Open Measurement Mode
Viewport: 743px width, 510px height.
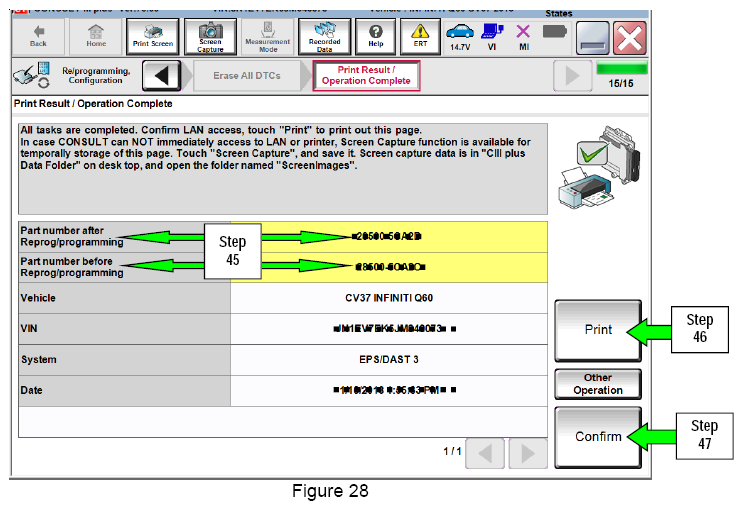268,36
